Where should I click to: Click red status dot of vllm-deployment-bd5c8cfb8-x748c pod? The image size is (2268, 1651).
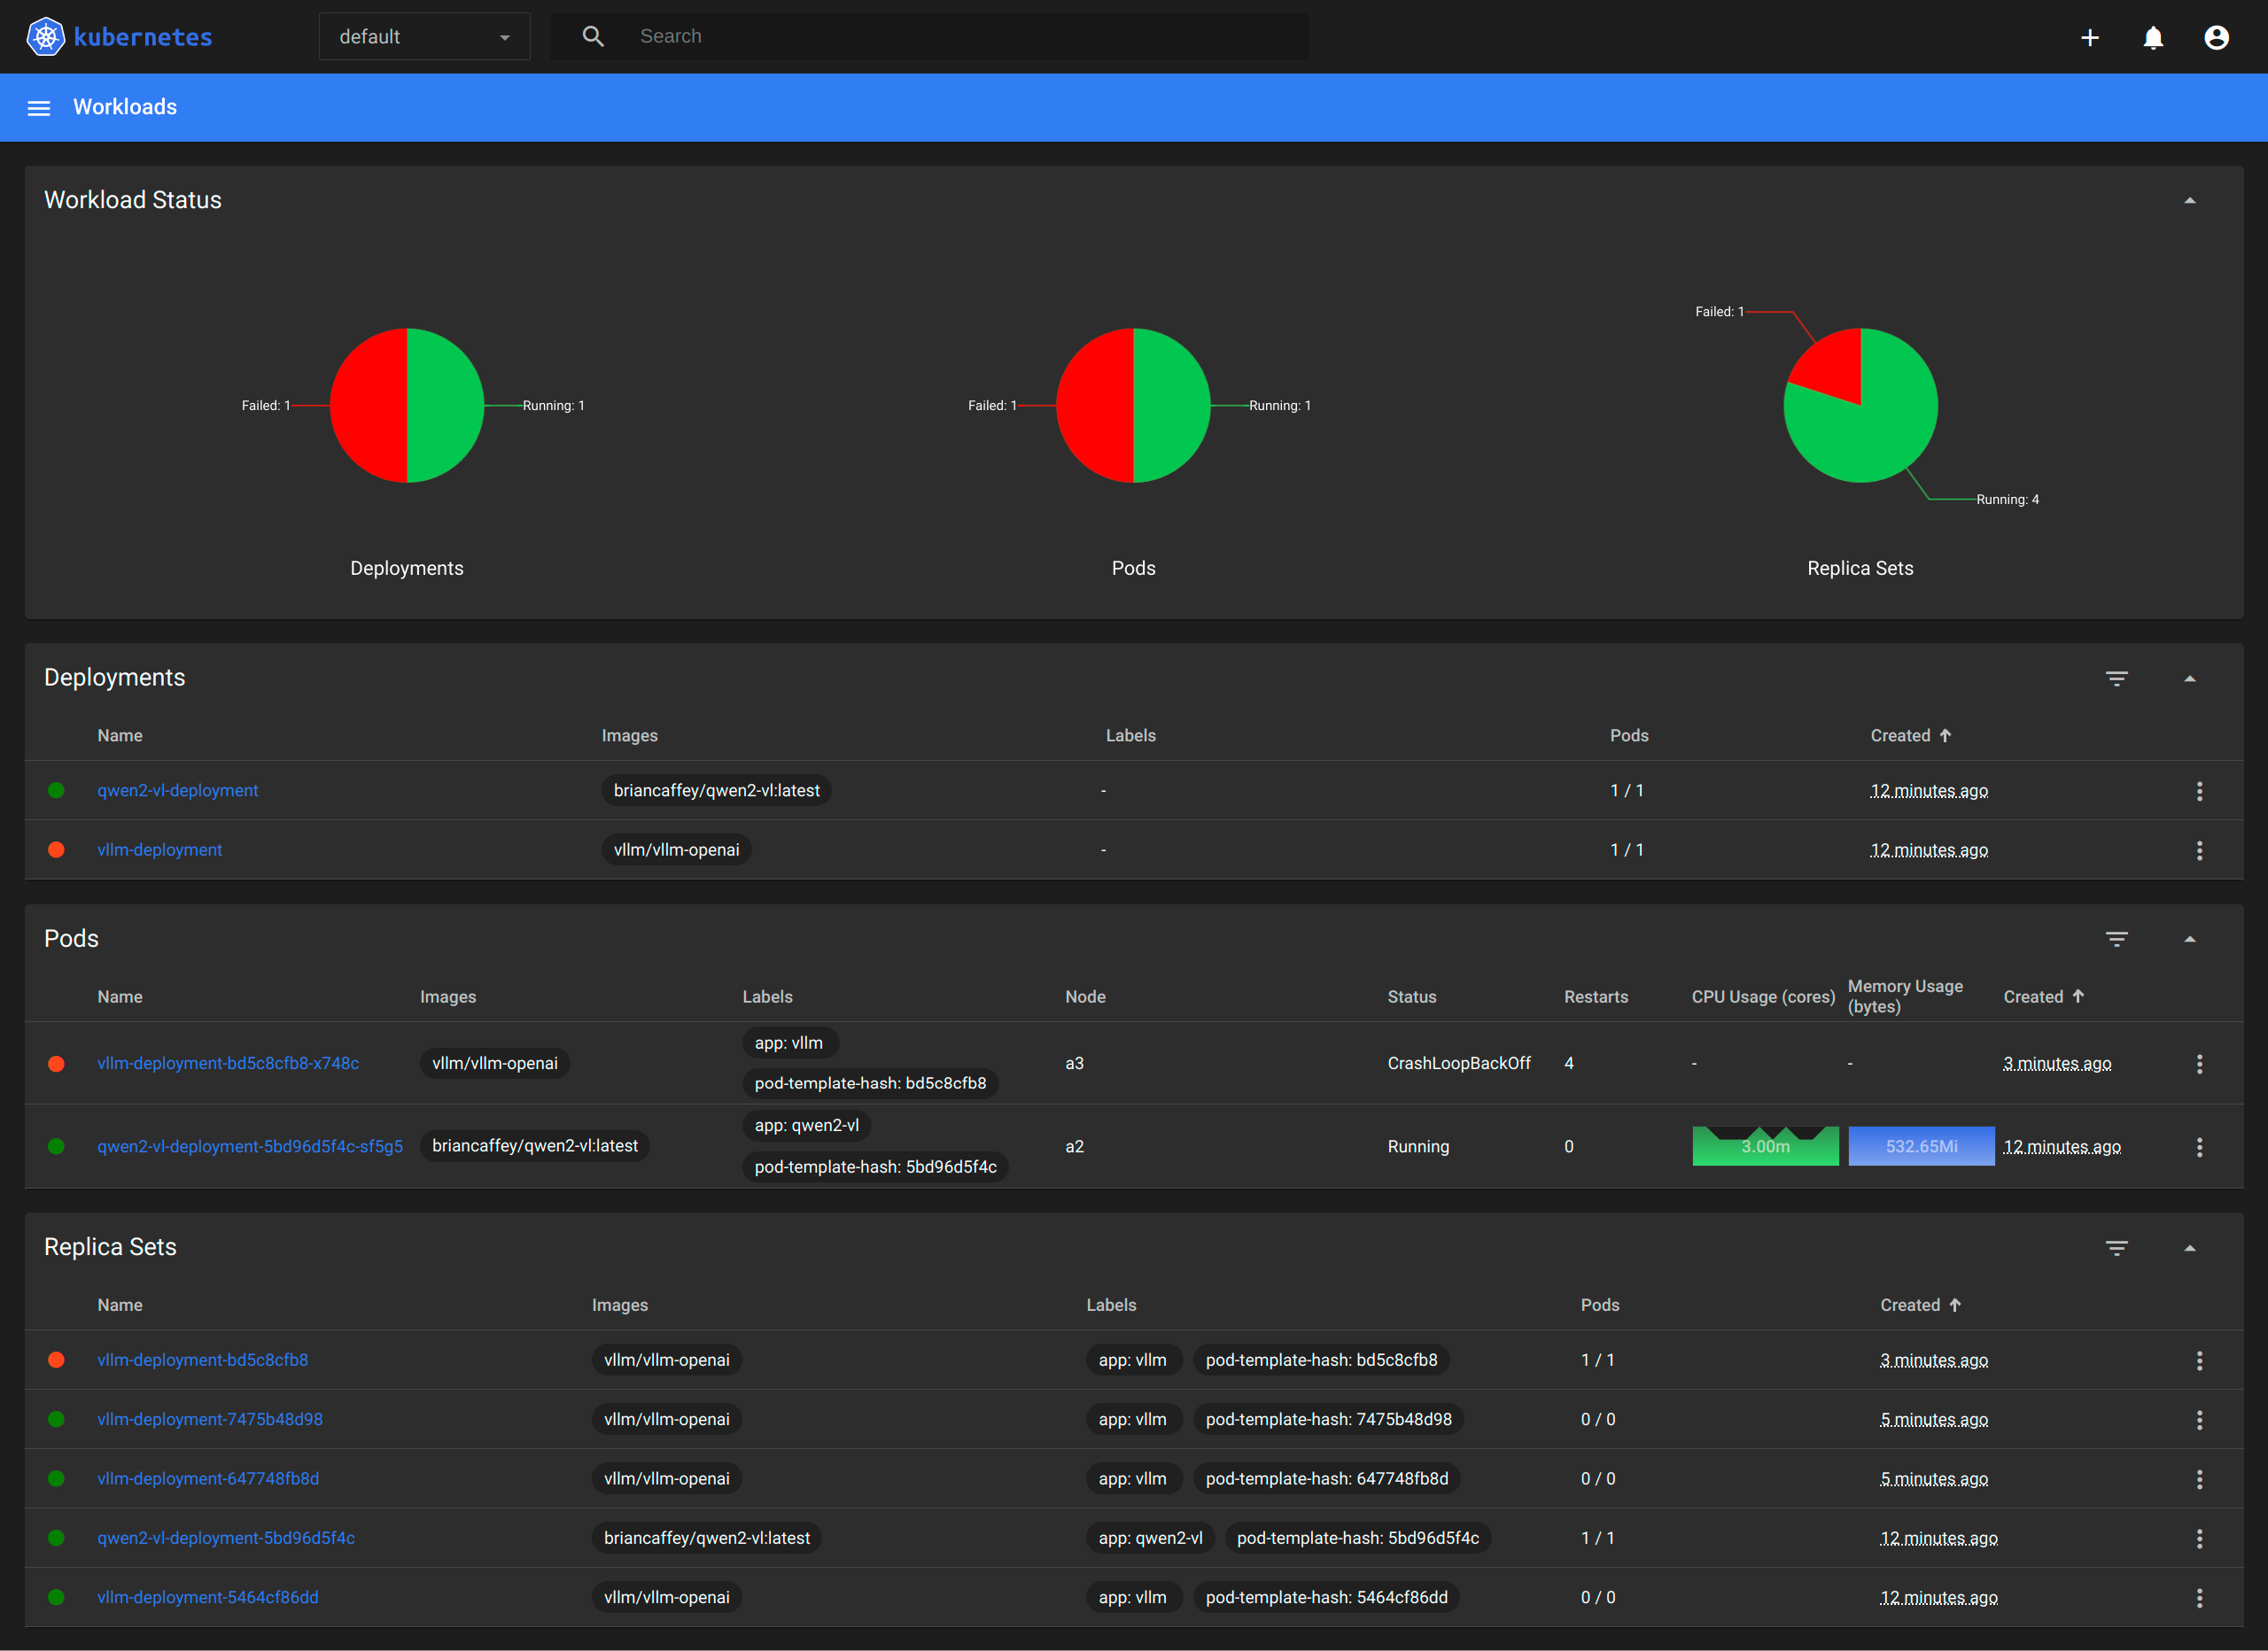[x=56, y=1064]
